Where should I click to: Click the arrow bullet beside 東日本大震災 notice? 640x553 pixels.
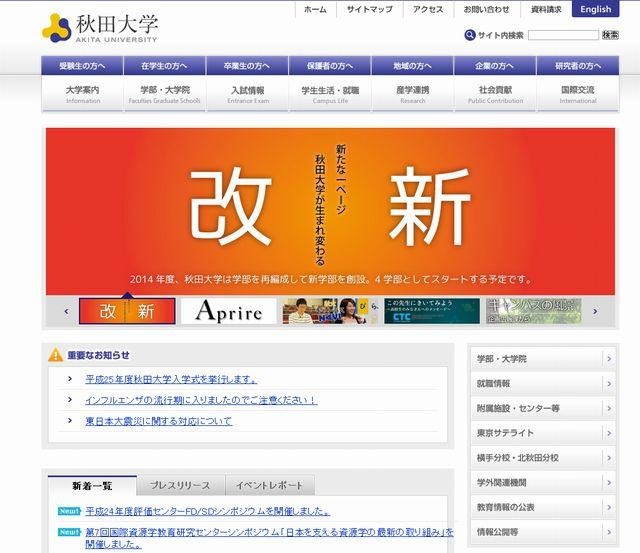click(x=70, y=420)
